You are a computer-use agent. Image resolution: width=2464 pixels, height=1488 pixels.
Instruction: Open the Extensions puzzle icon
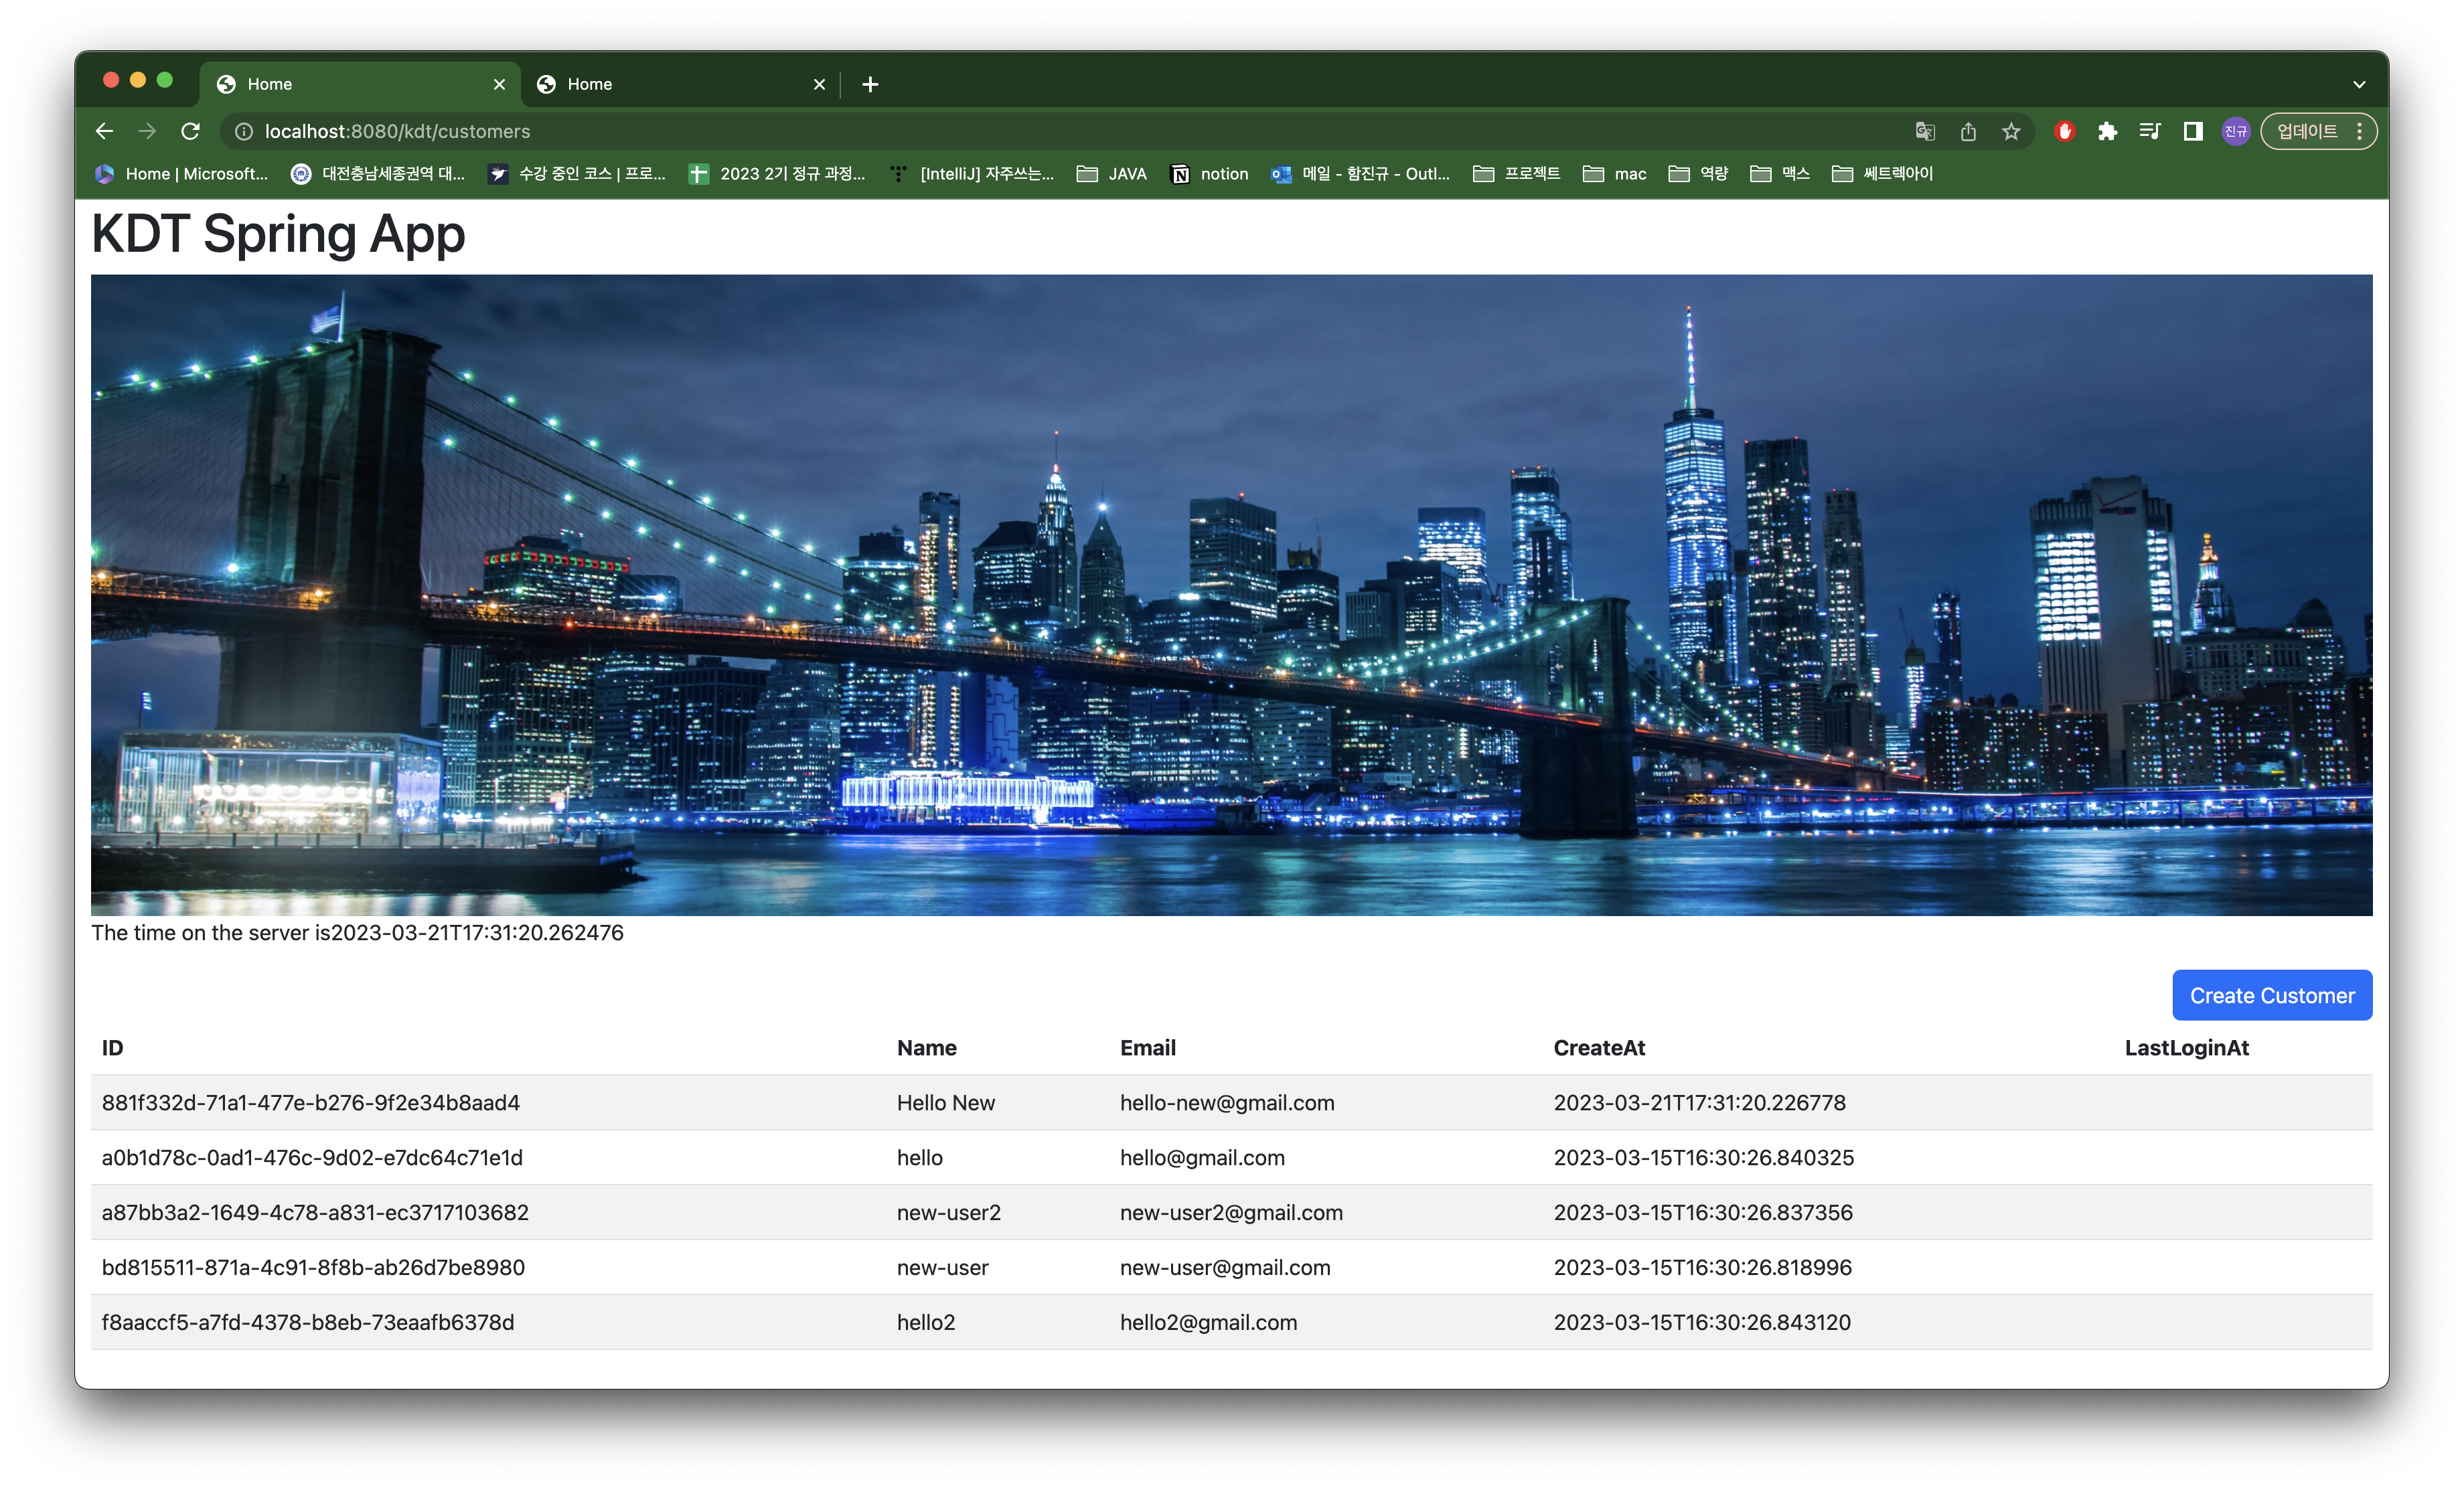2107,131
